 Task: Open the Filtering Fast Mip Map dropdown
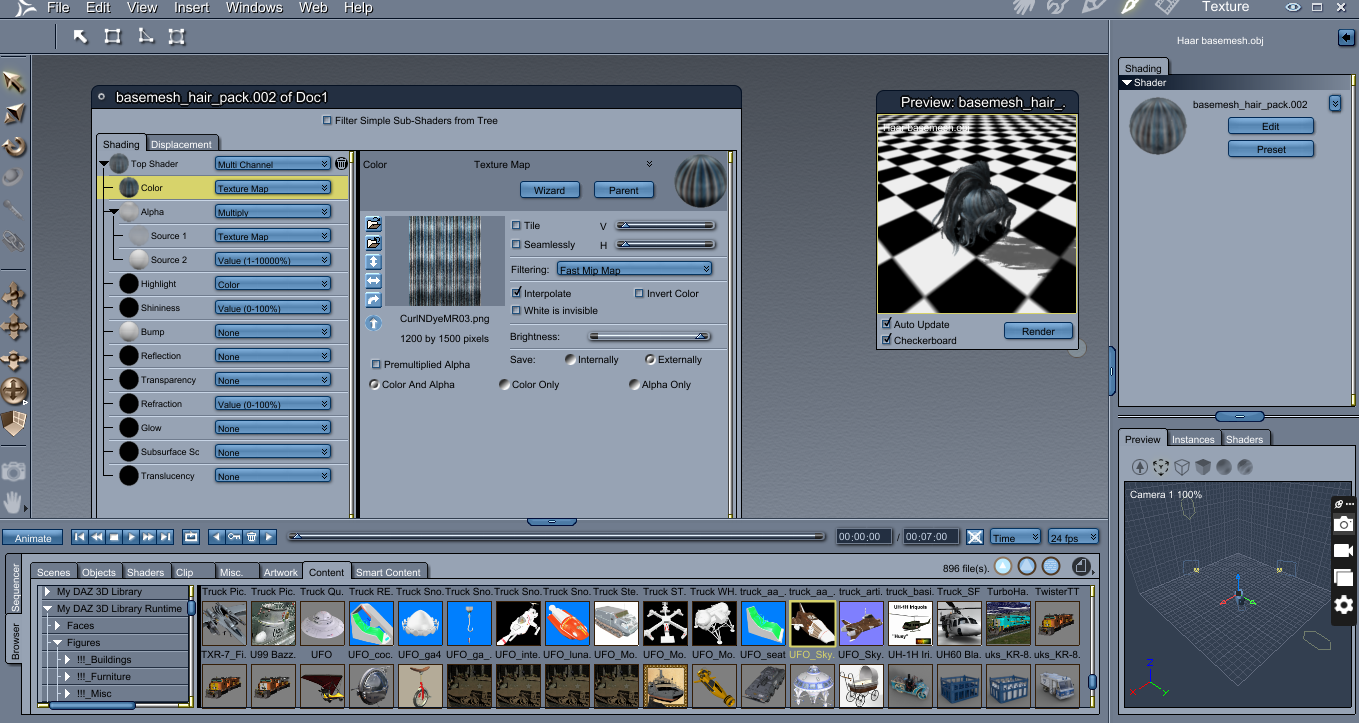click(634, 270)
